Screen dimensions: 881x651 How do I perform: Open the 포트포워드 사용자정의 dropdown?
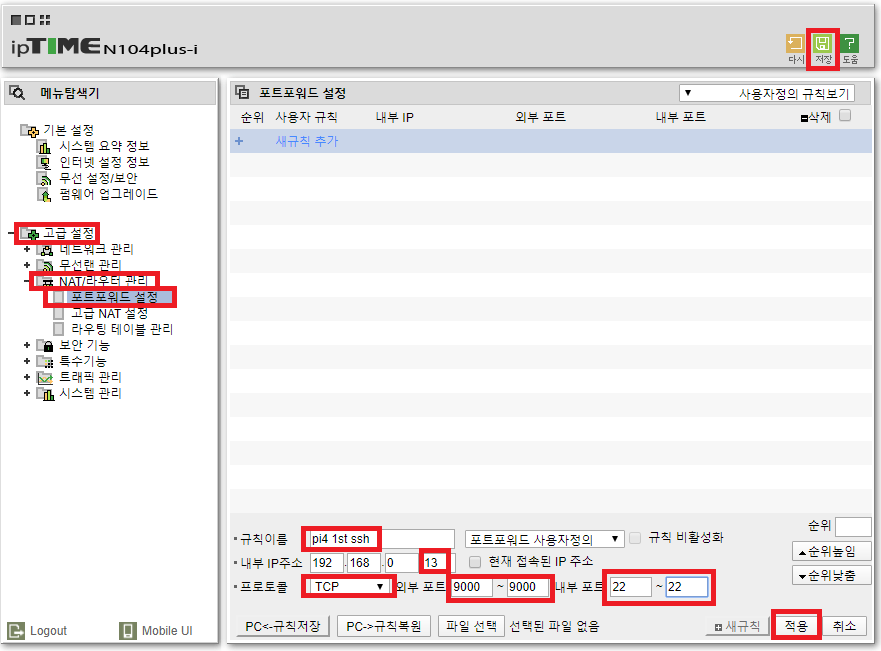pos(544,539)
